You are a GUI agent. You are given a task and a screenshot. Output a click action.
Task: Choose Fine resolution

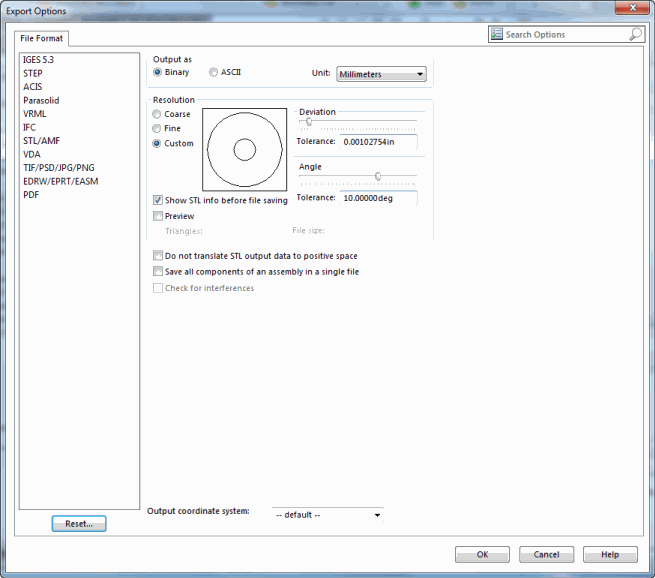[157, 128]
